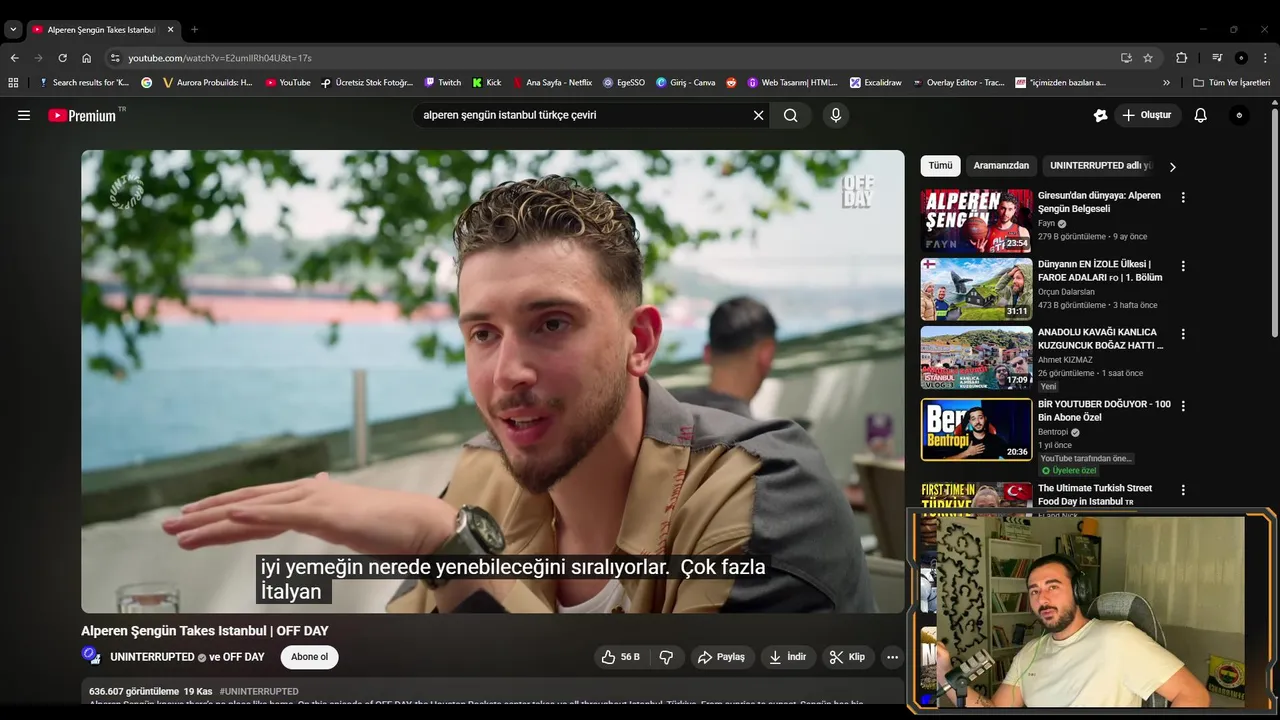Open UNINTERRUPTED ve OFF DAY channel link
1280x720 pixels.
point(187,657)
